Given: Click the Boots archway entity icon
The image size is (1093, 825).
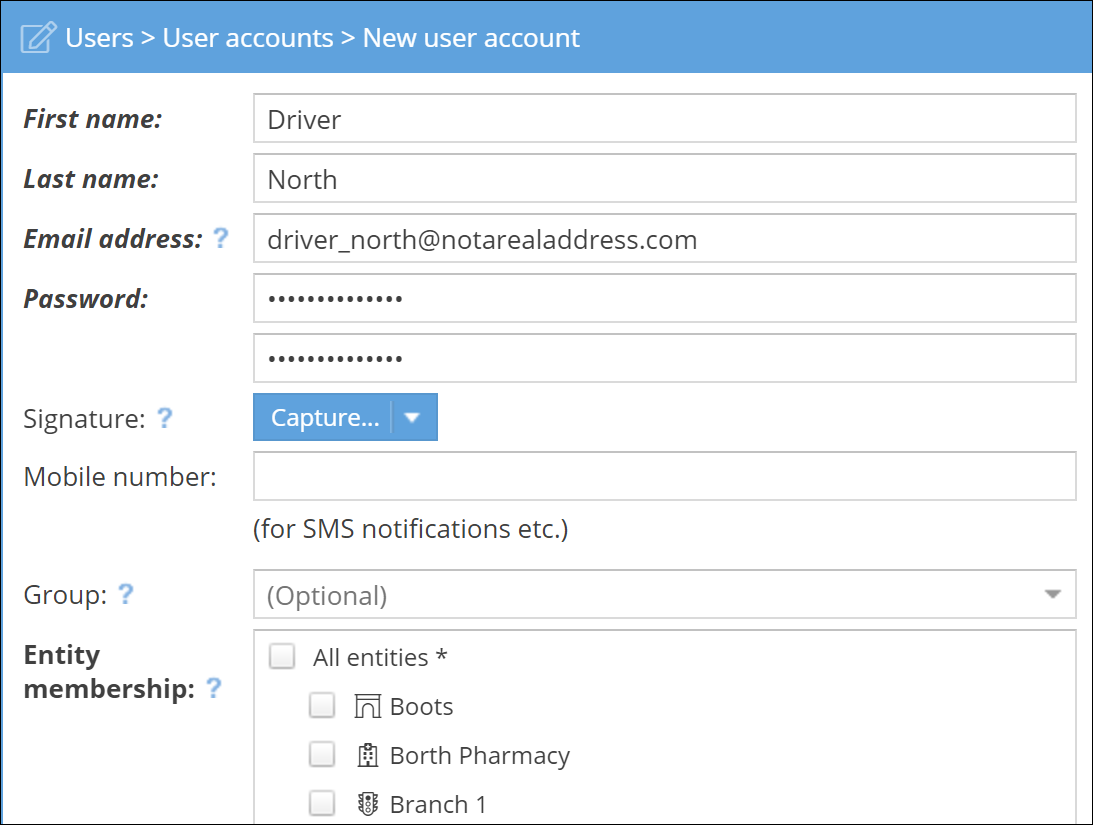Looking at the screenshot, I should (x=369, y=707).
